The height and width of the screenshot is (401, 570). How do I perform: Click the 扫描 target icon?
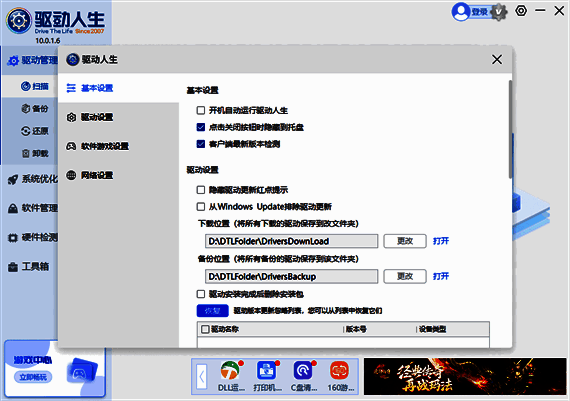(x=25, y=86)
